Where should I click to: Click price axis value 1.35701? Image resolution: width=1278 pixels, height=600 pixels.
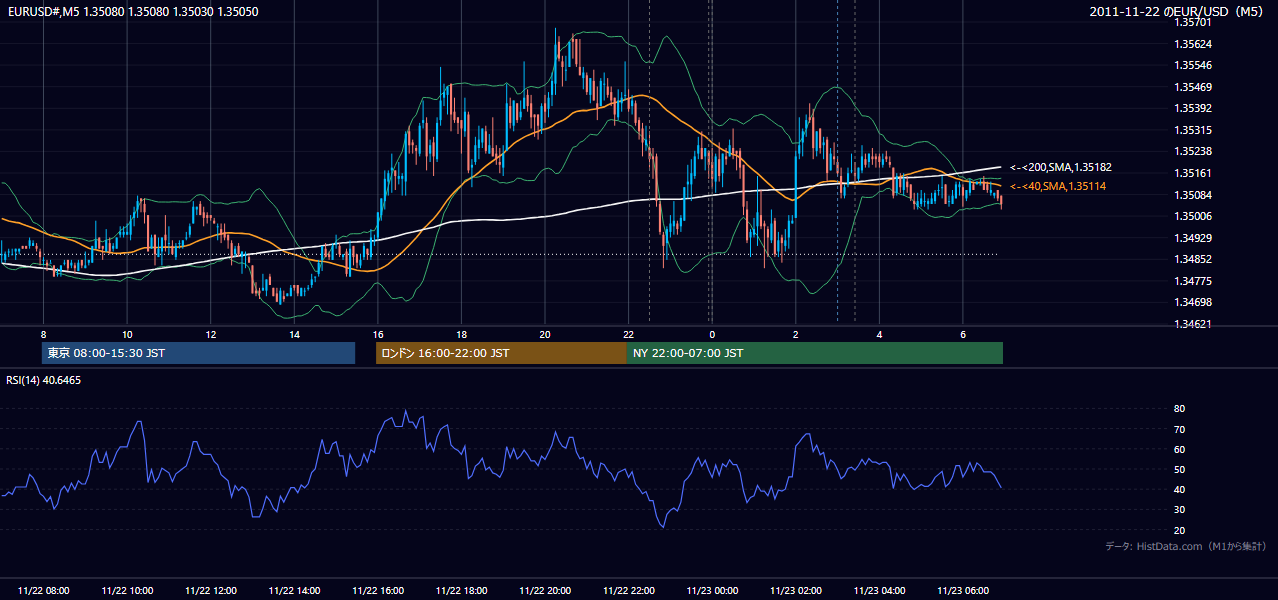tap(1194, 22)
